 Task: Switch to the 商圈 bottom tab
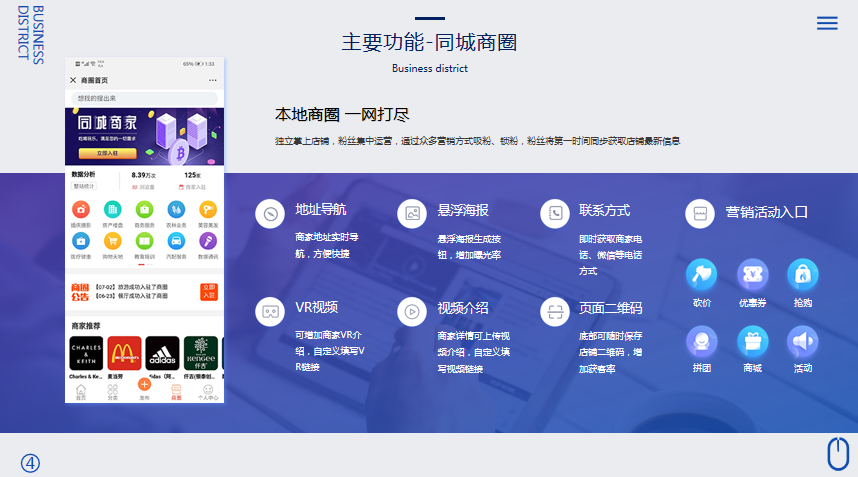point(176,392)
